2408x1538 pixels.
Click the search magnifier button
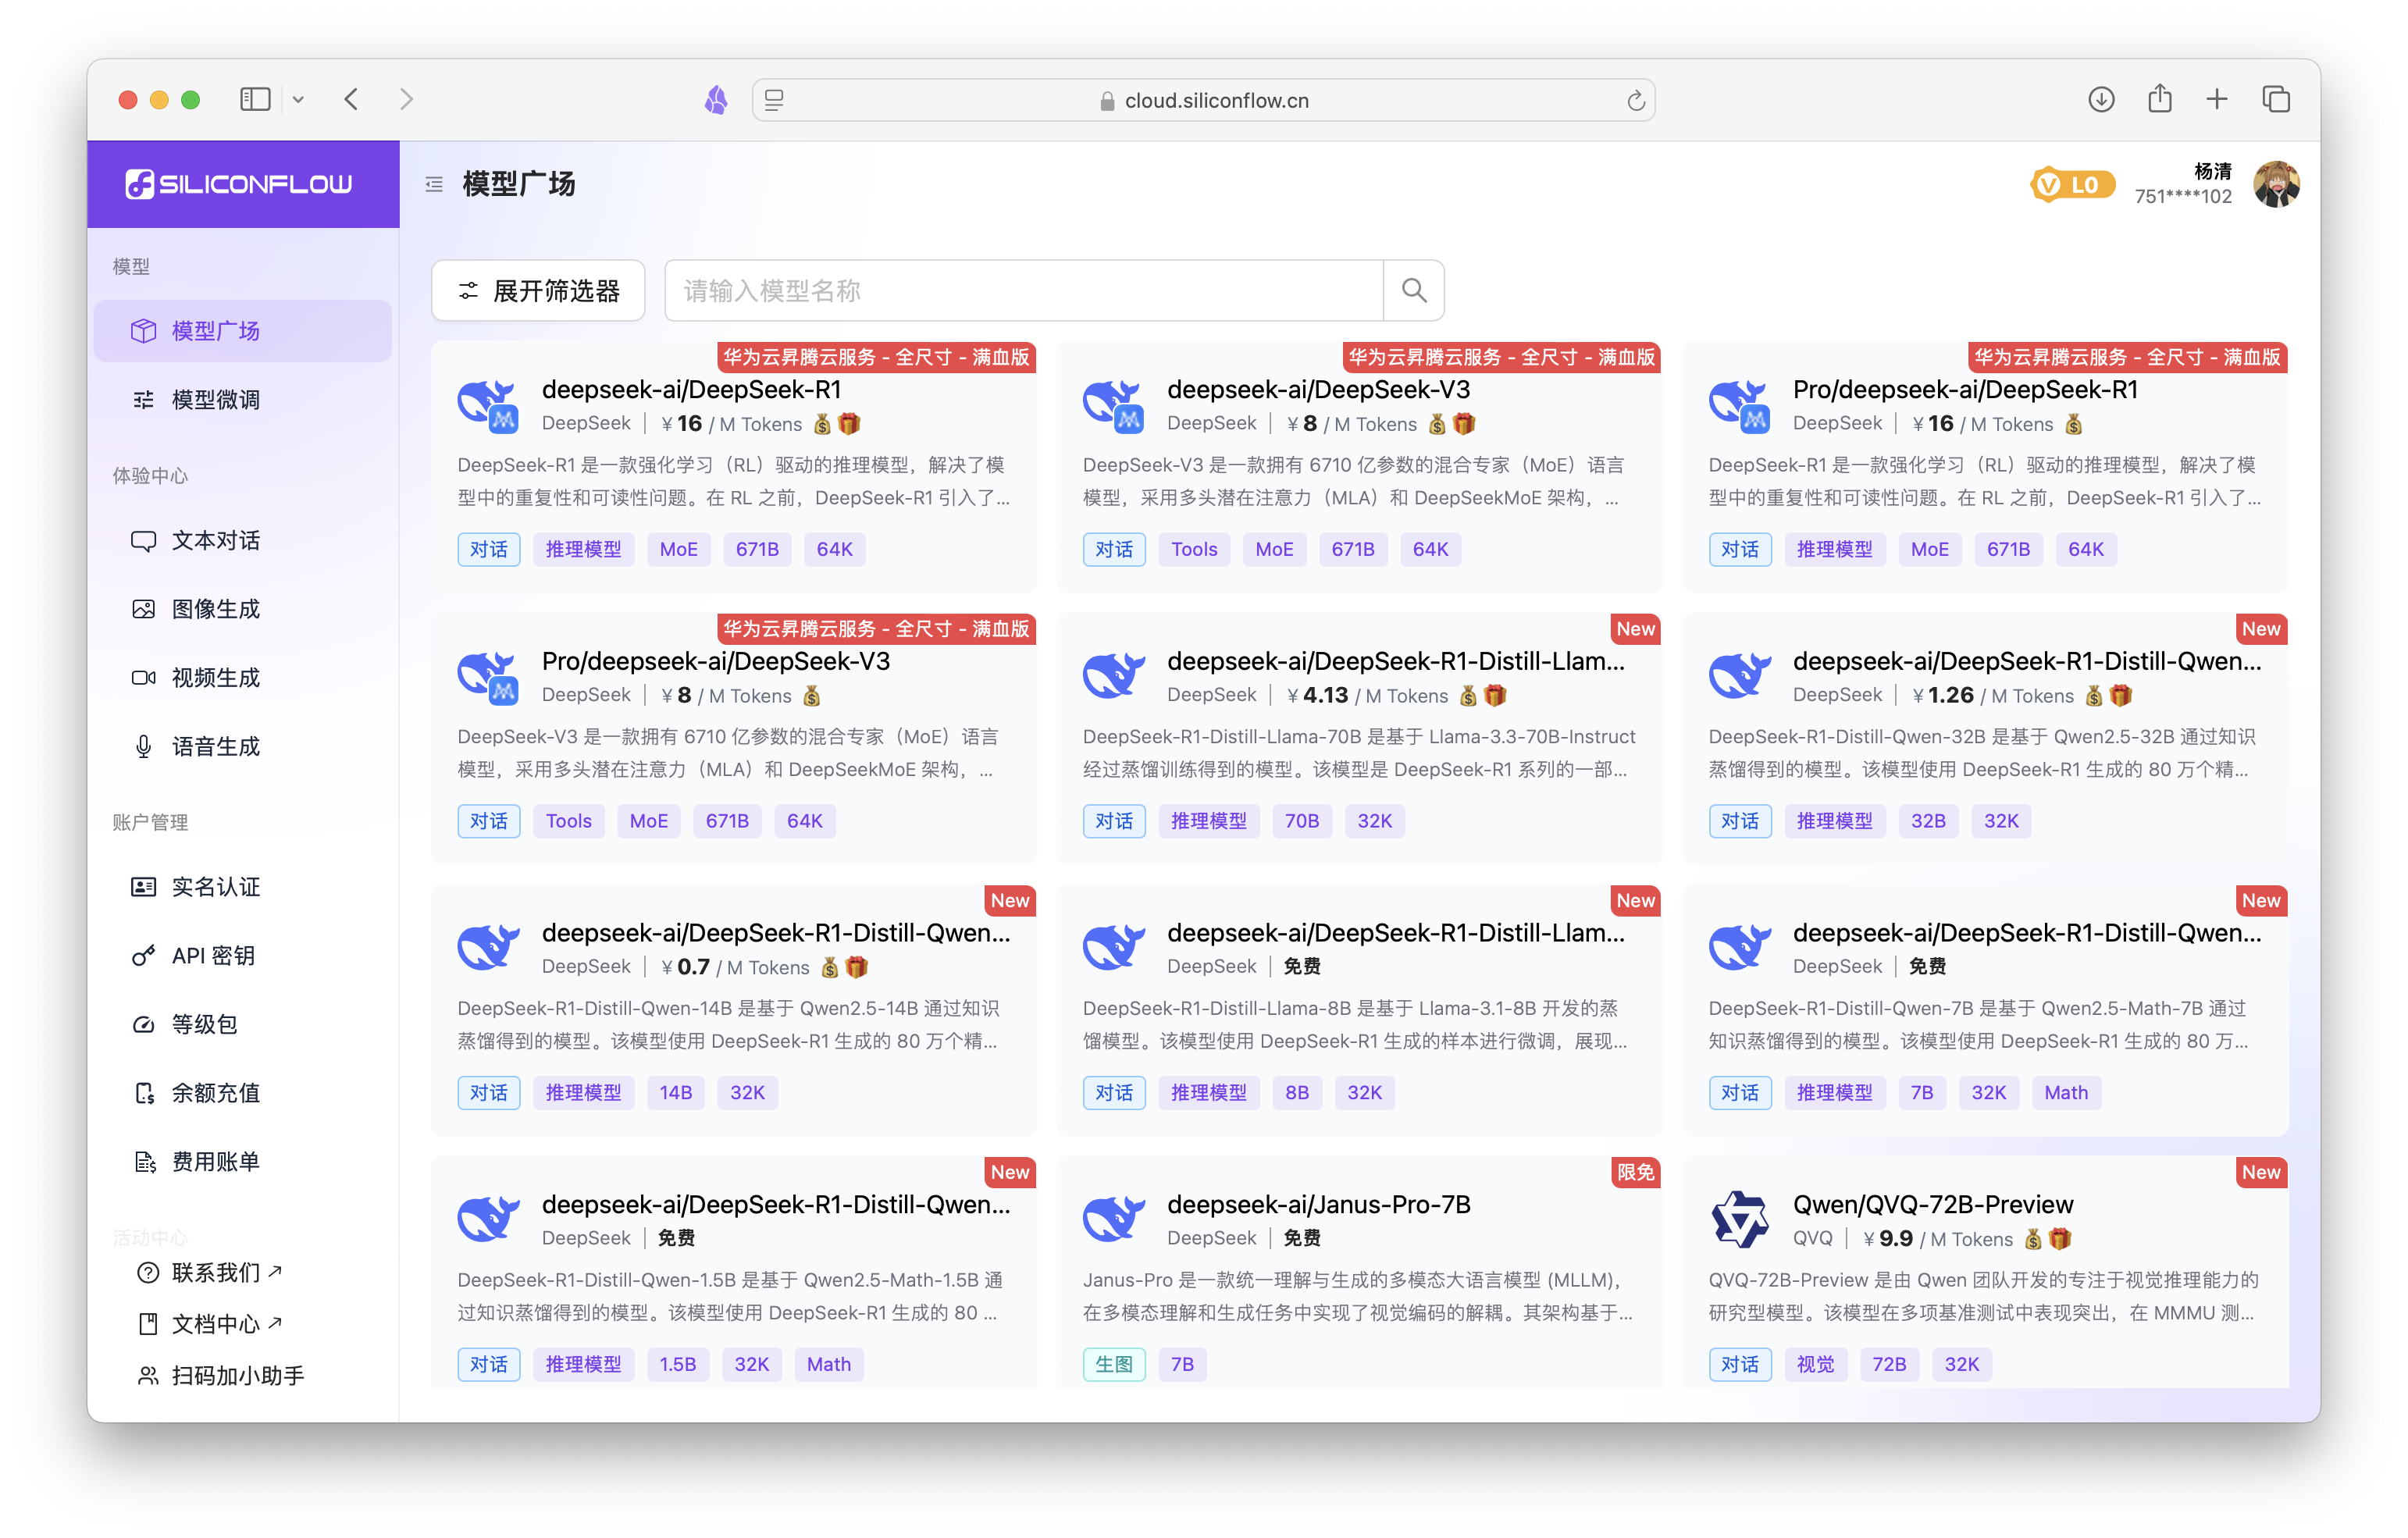(x=1414, y=291)
